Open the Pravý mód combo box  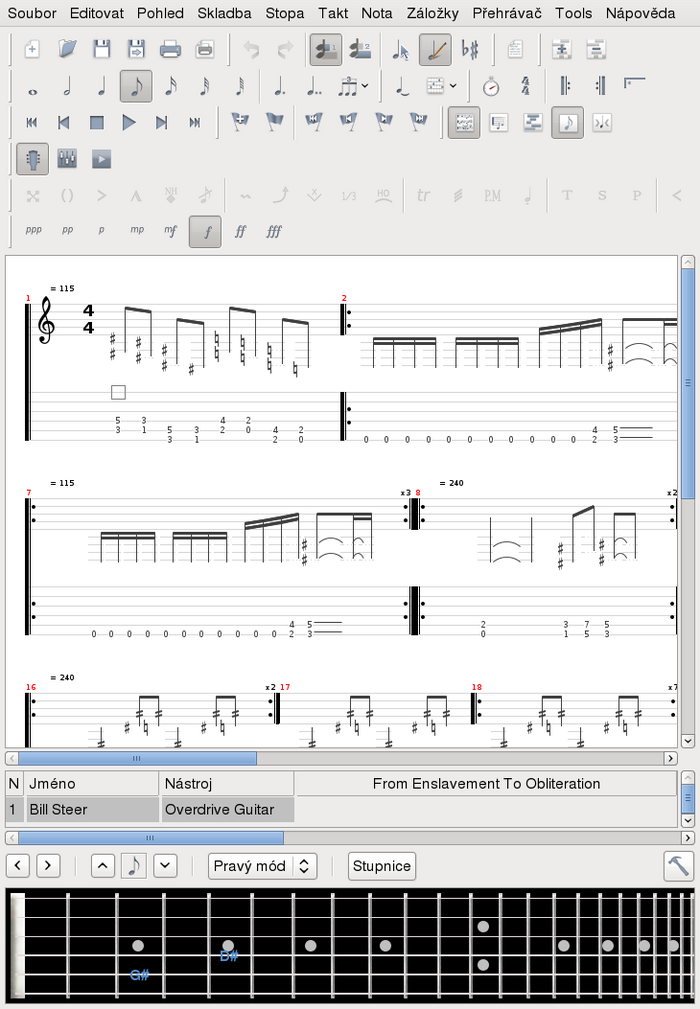coord(262,866)
